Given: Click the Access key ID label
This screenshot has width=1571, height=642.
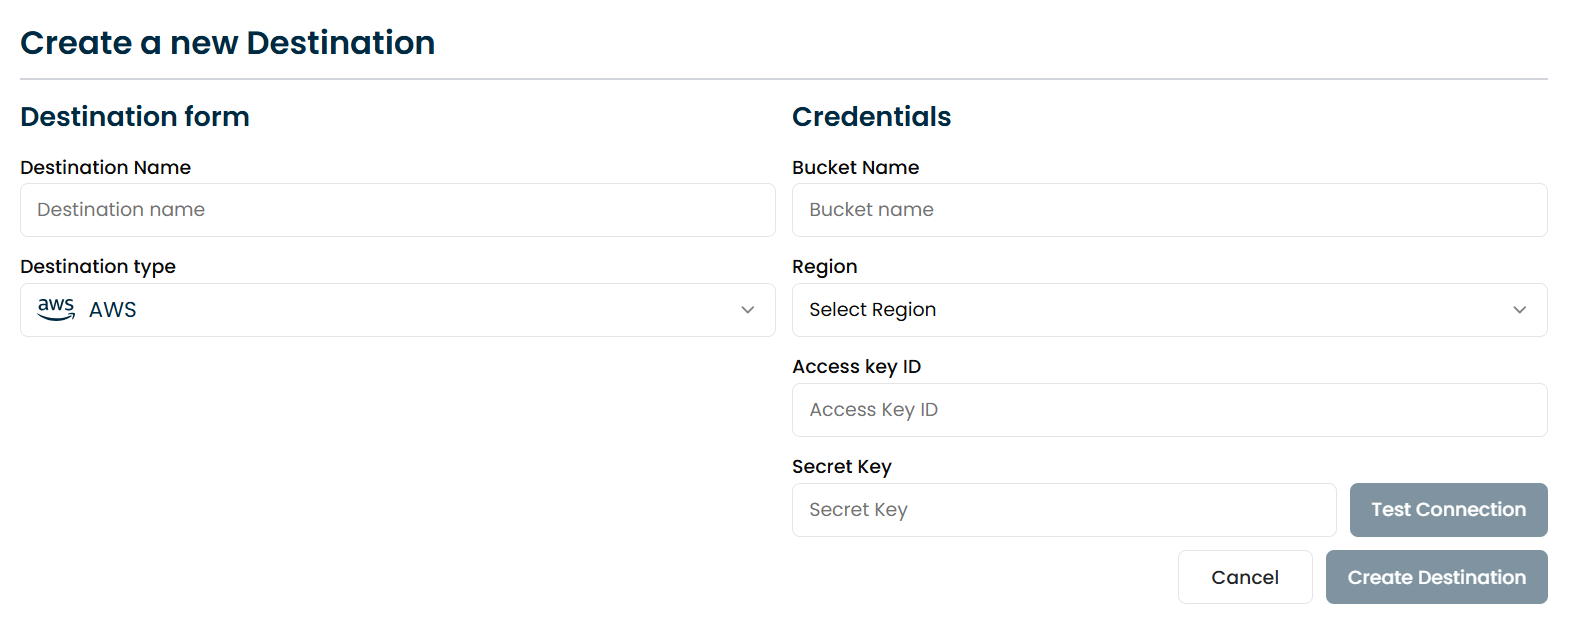Looking at the screenshot, I should point(856,366).
